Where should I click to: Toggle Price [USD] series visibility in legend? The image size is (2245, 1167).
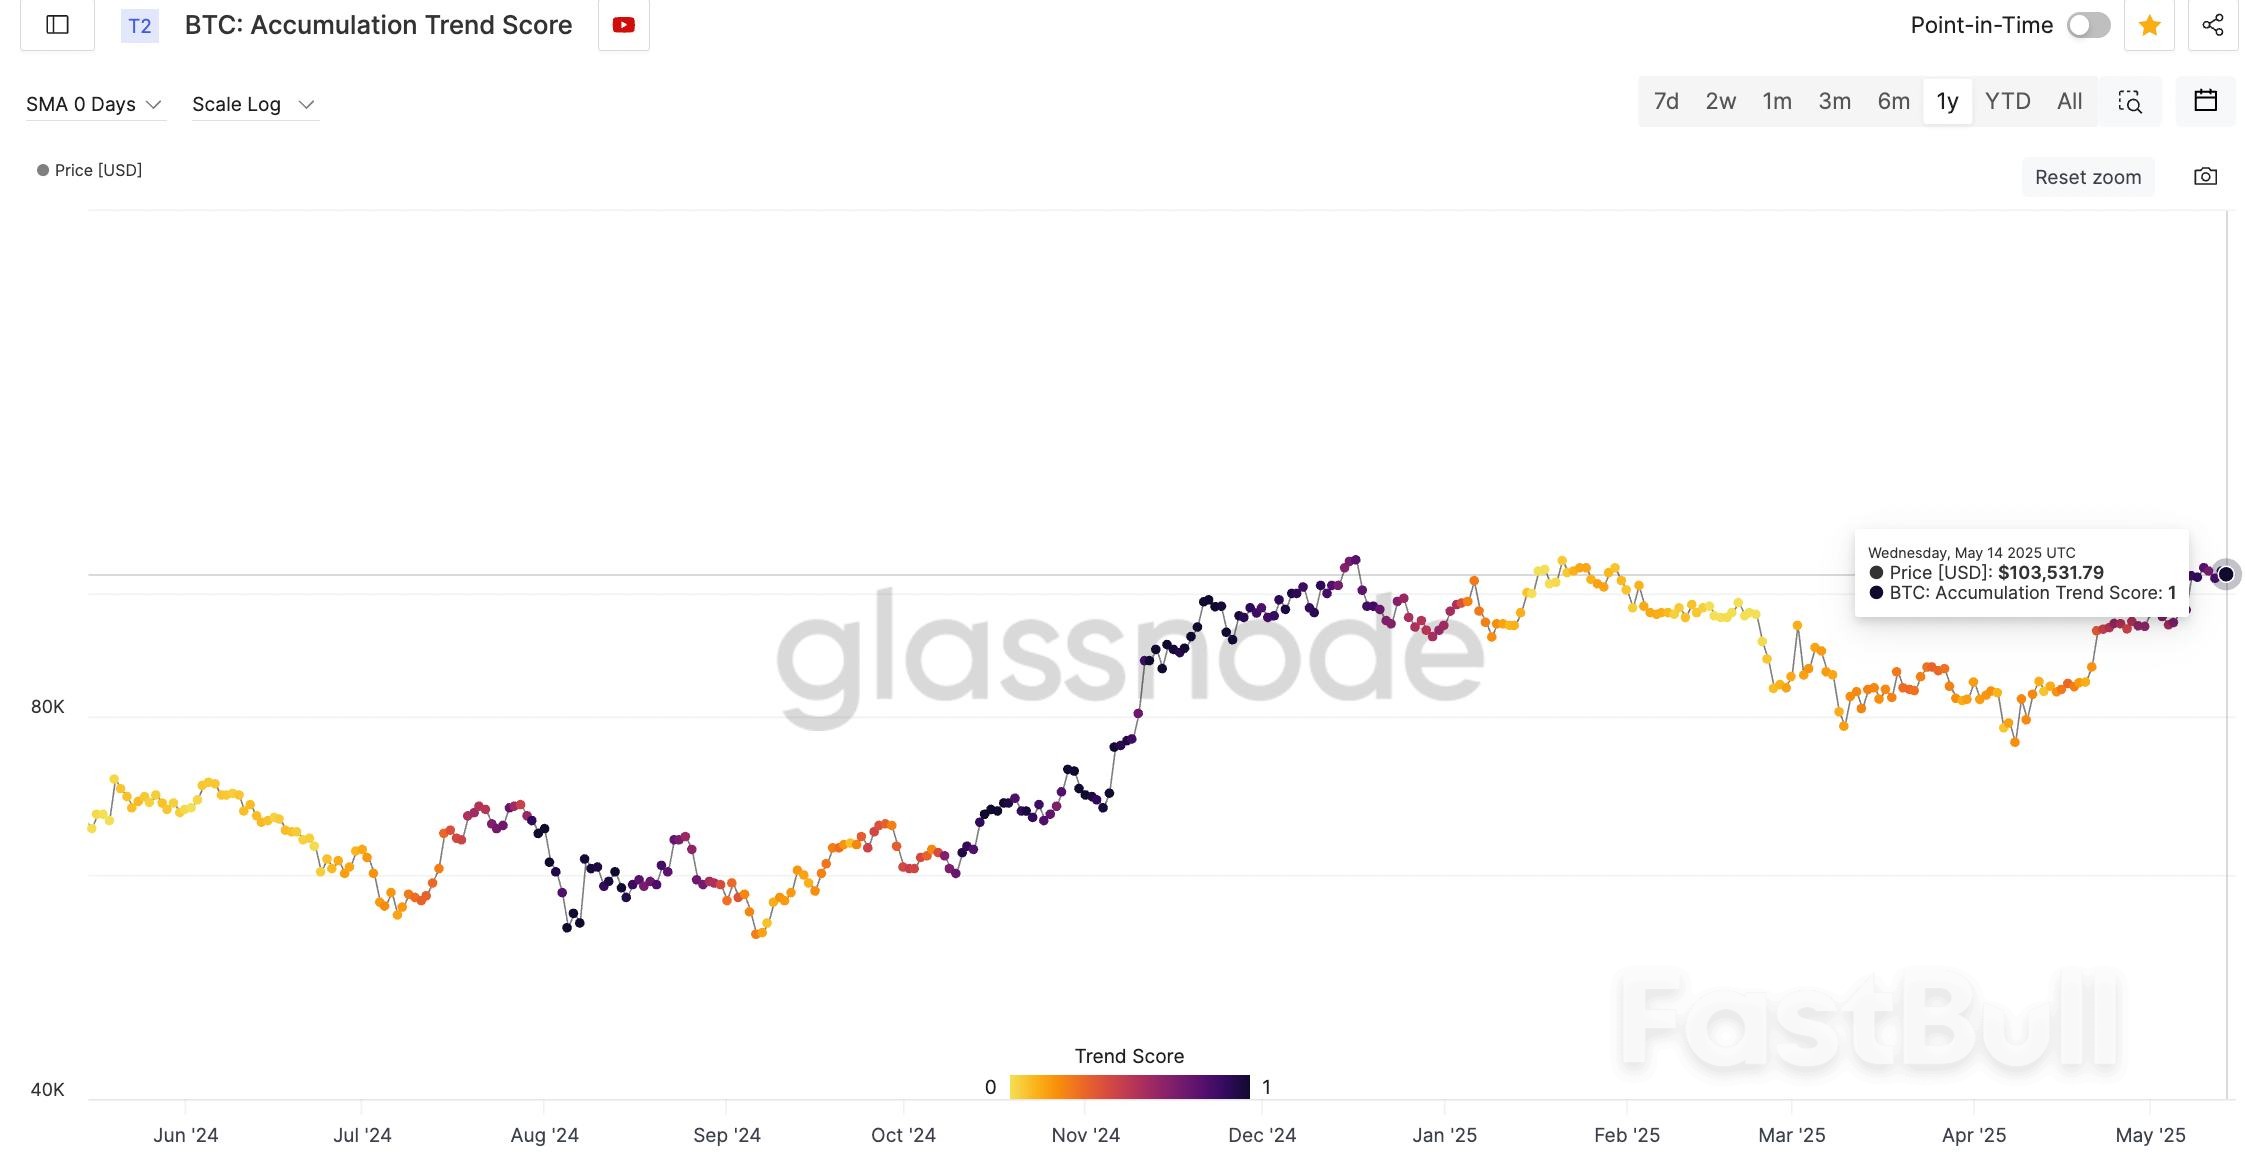tap(90, 170)
